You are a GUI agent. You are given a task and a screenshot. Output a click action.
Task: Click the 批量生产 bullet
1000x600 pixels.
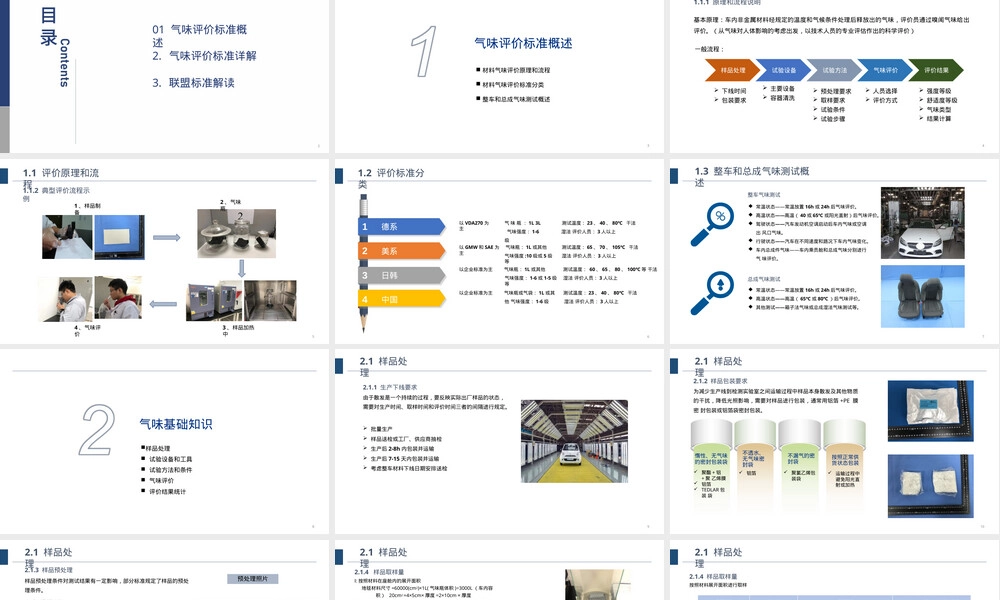pos(378,429)
